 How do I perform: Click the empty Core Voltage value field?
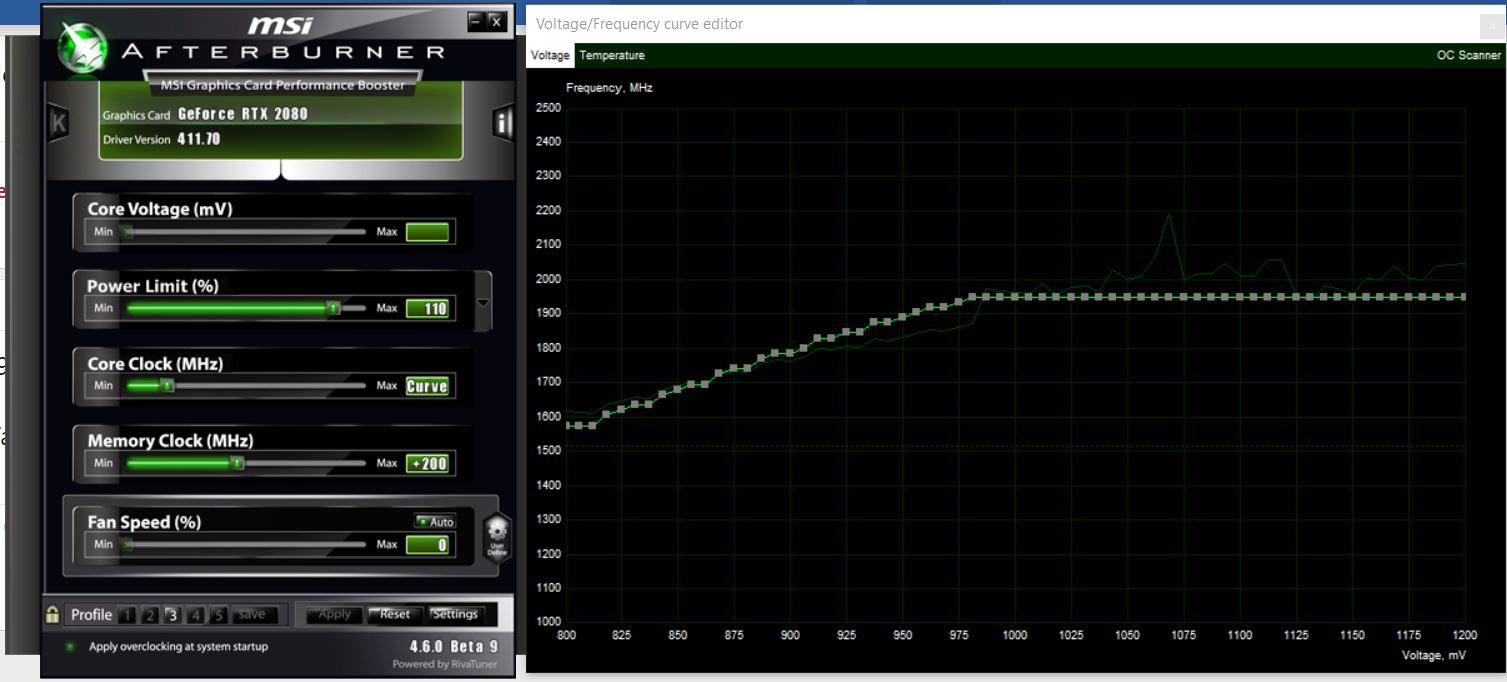click(427, 232)
